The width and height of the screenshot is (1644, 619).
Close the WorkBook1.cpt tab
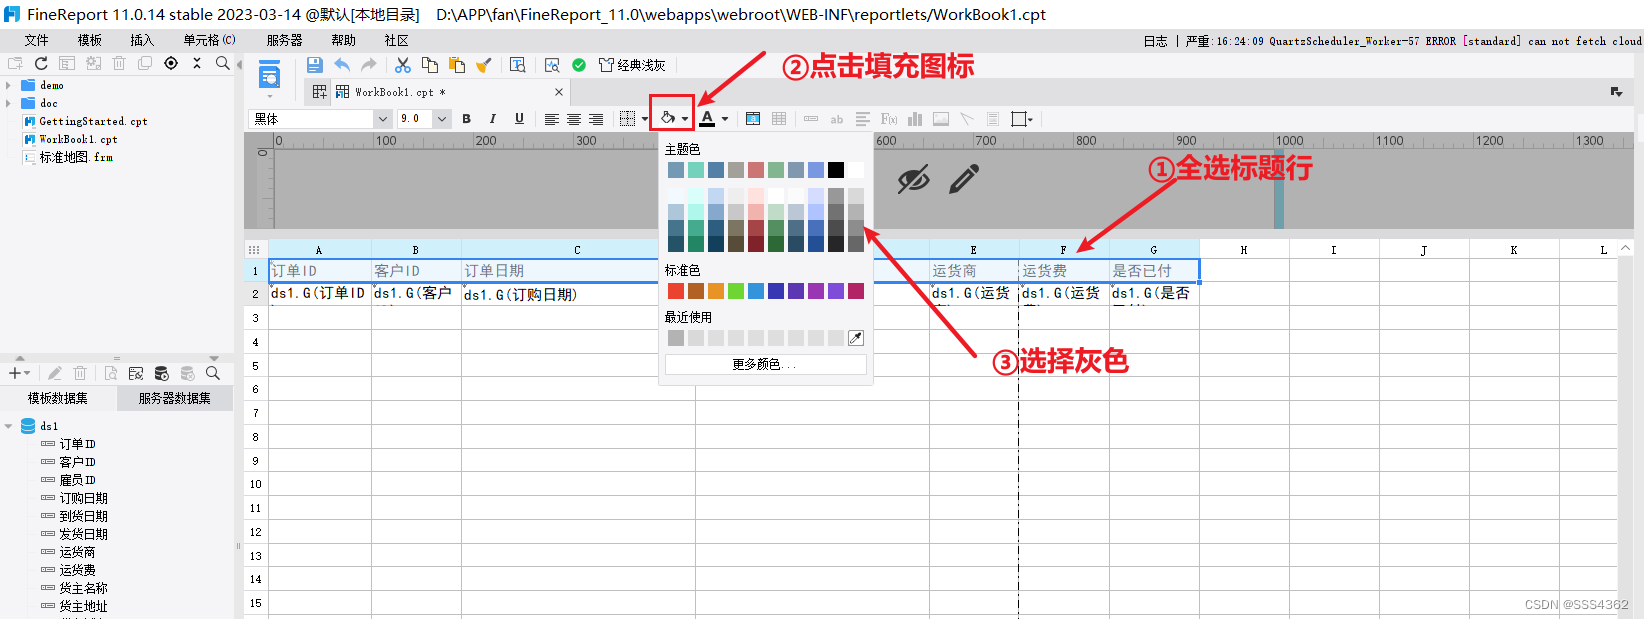(559, 92)
